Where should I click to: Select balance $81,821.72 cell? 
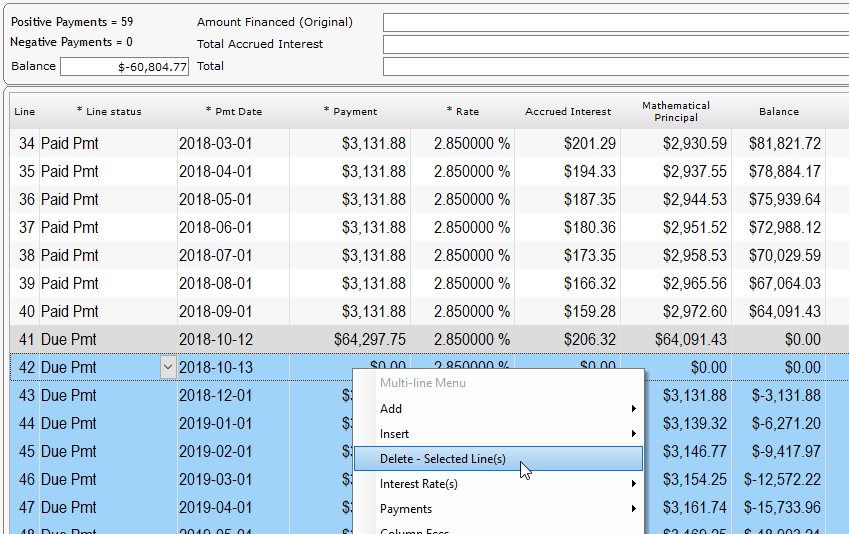(x=778, y=144)
